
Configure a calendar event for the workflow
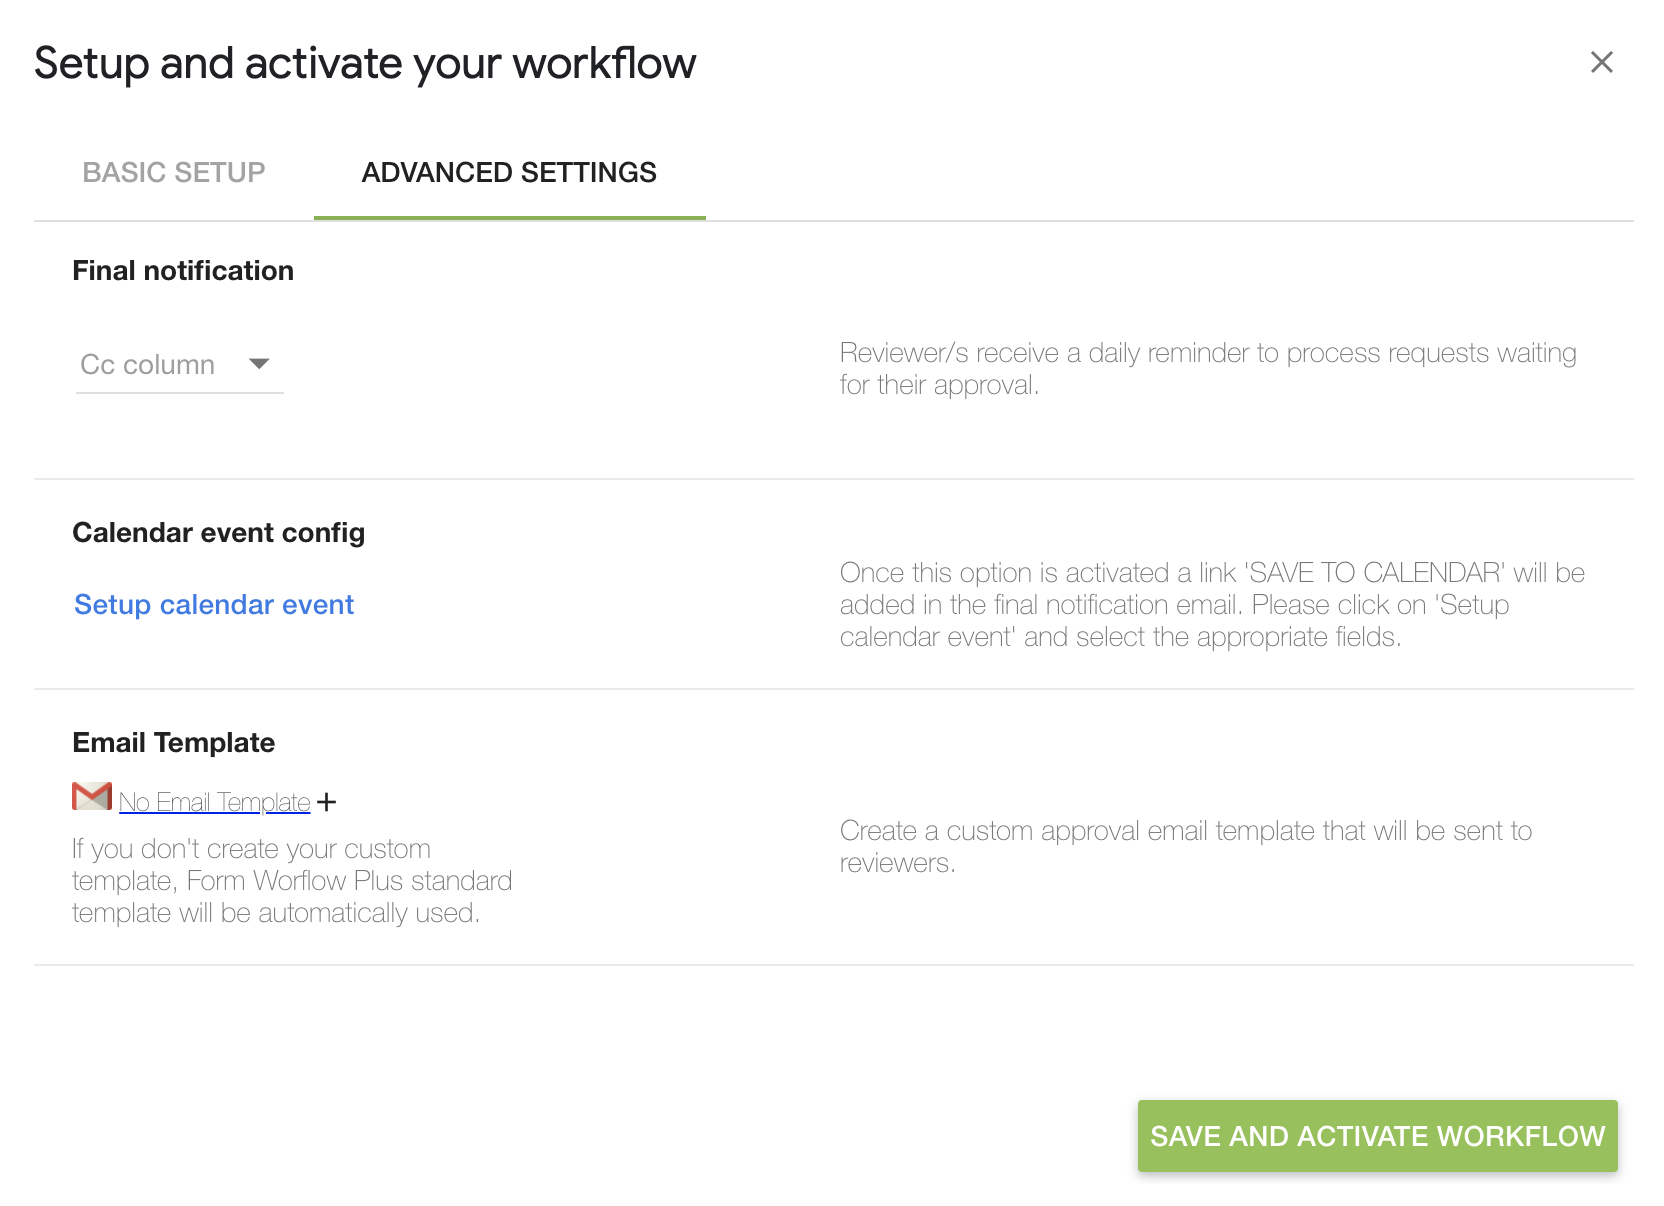tap(213, 604)
